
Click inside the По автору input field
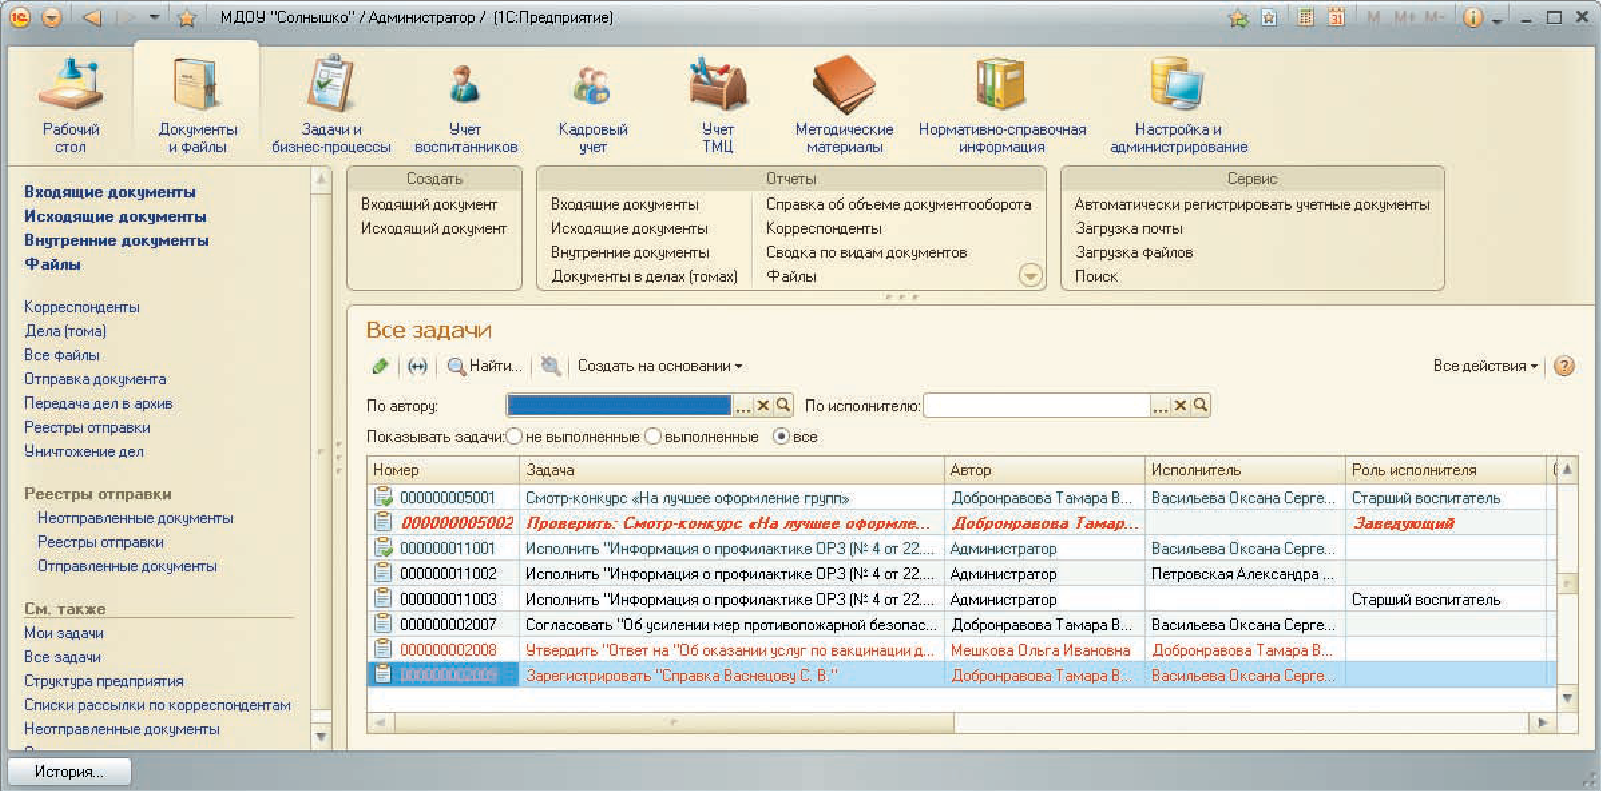(619, 405)
